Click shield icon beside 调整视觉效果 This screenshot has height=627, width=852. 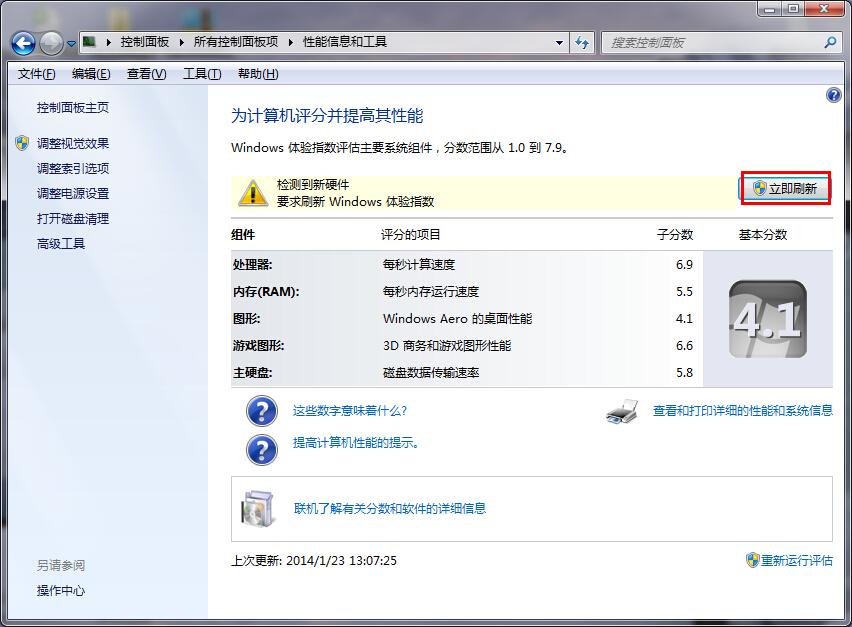pyautogui.click(x=22, y=143)
